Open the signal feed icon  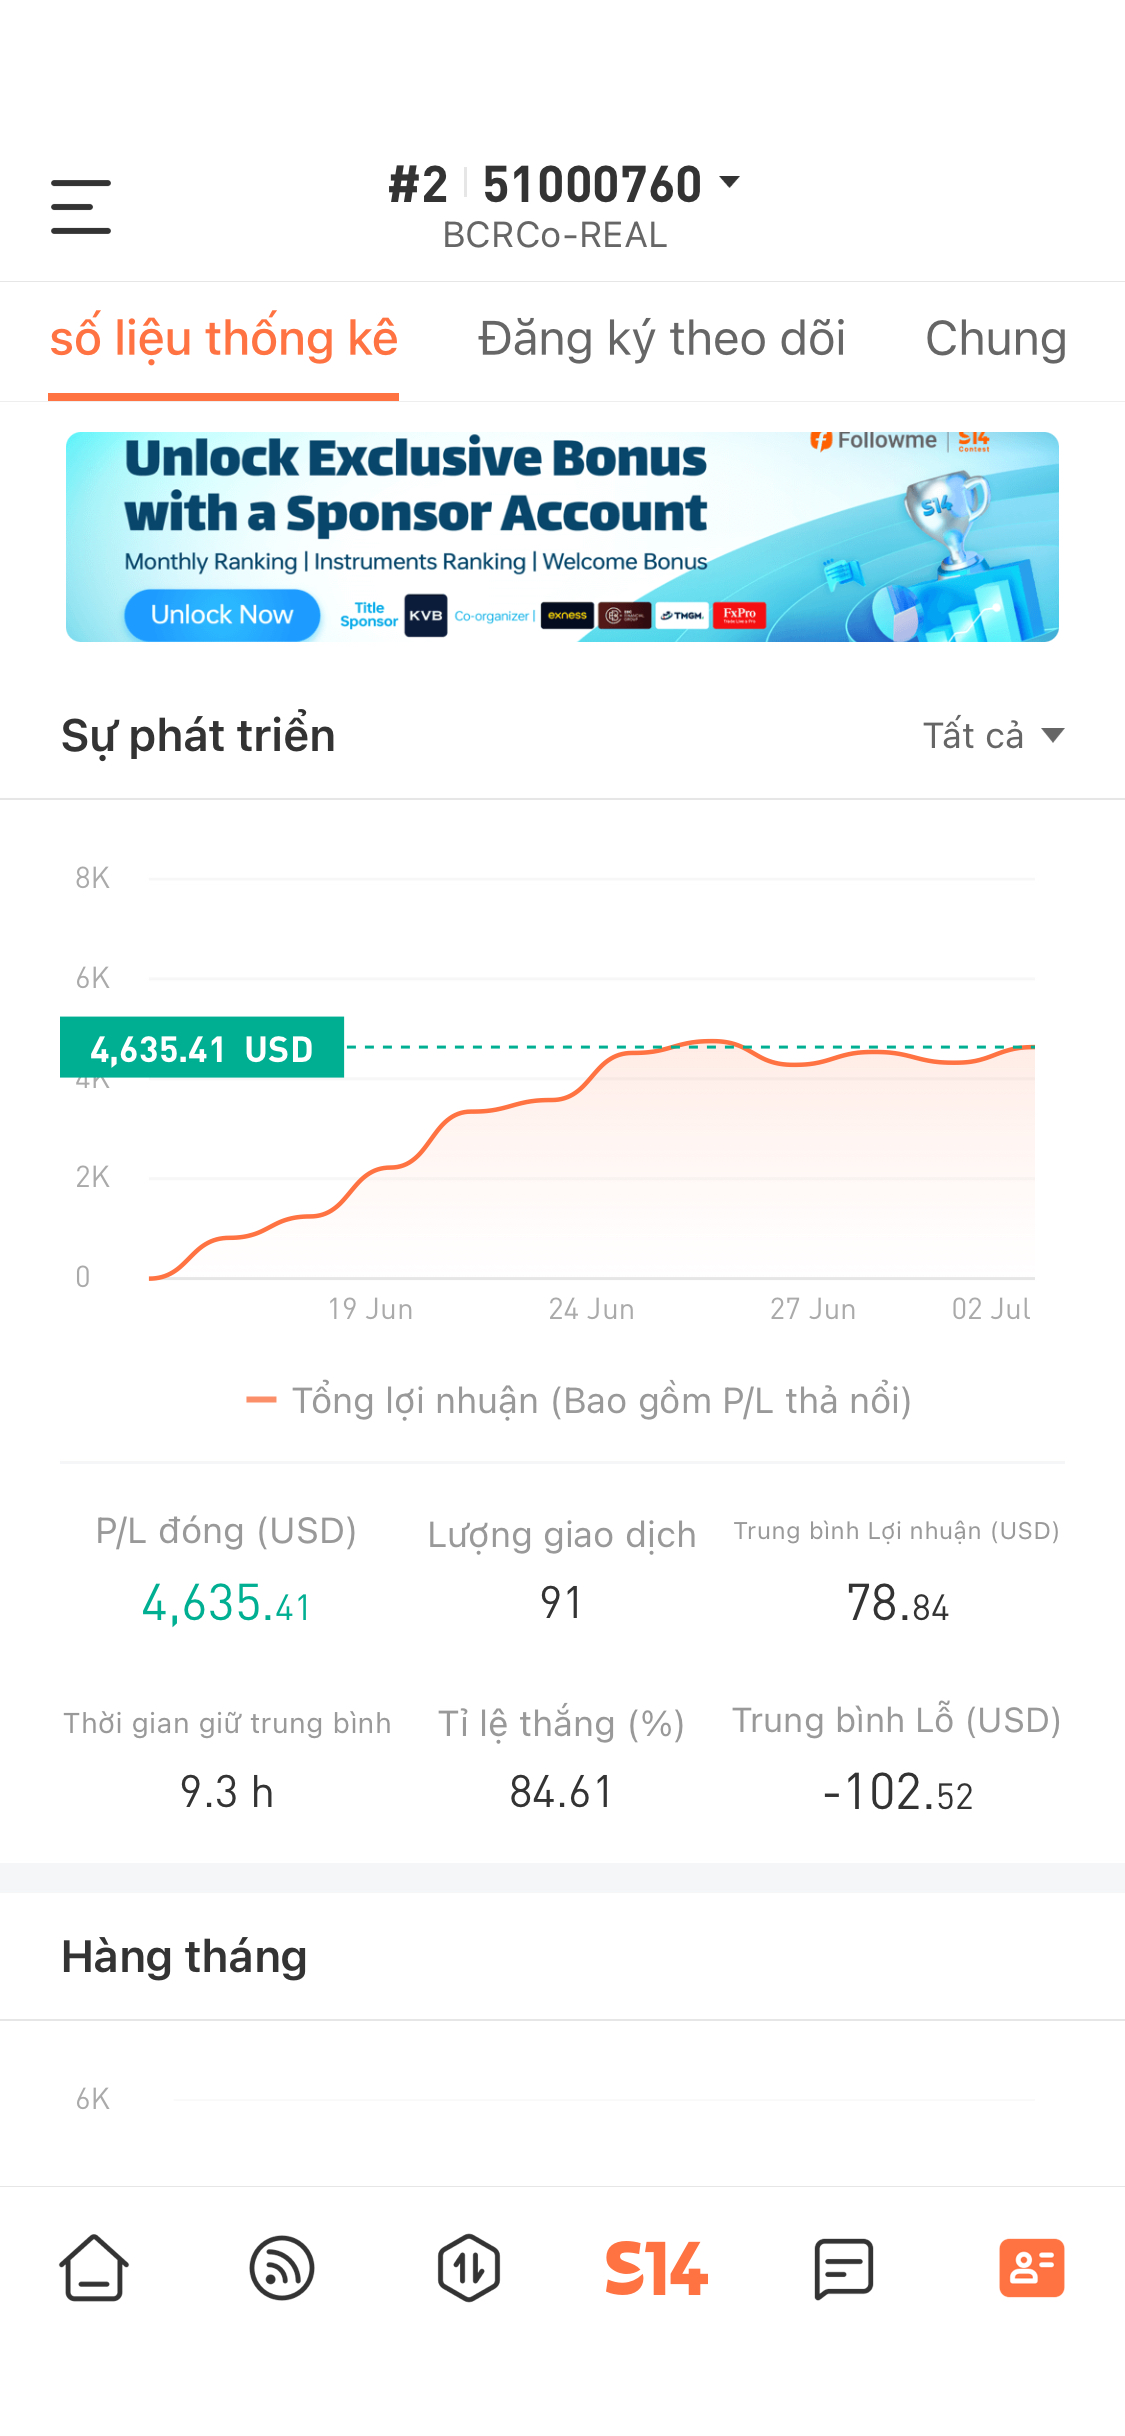[282, 2268]
